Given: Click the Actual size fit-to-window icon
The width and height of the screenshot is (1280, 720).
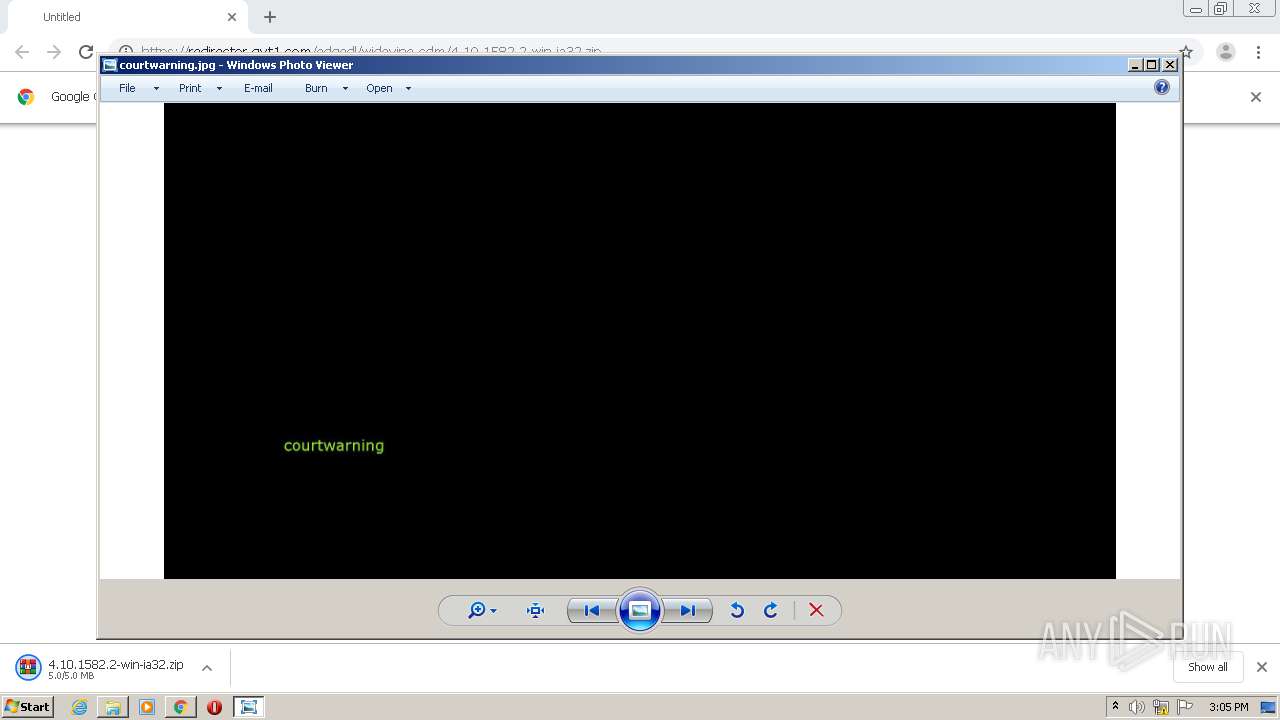Looking at the screenshot, I should point(535,610).
